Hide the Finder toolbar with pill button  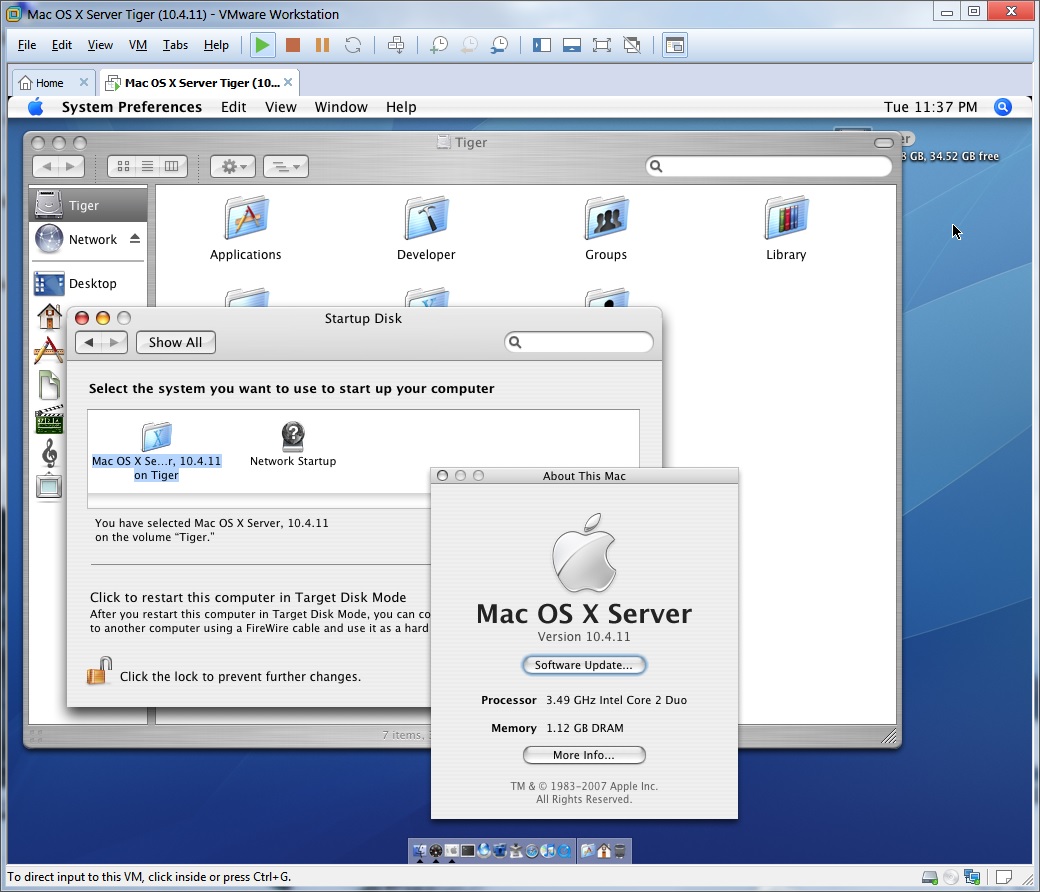click(x=883, y=143)
